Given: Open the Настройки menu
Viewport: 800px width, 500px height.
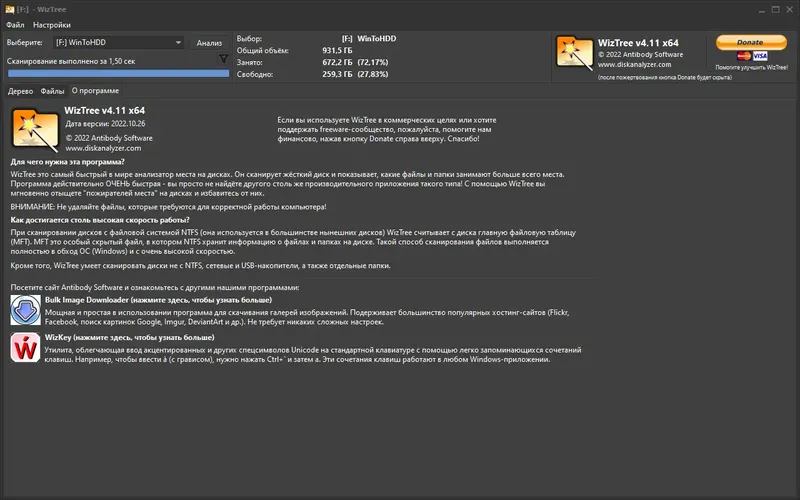Looking at the screenshot, I should 52,24.
